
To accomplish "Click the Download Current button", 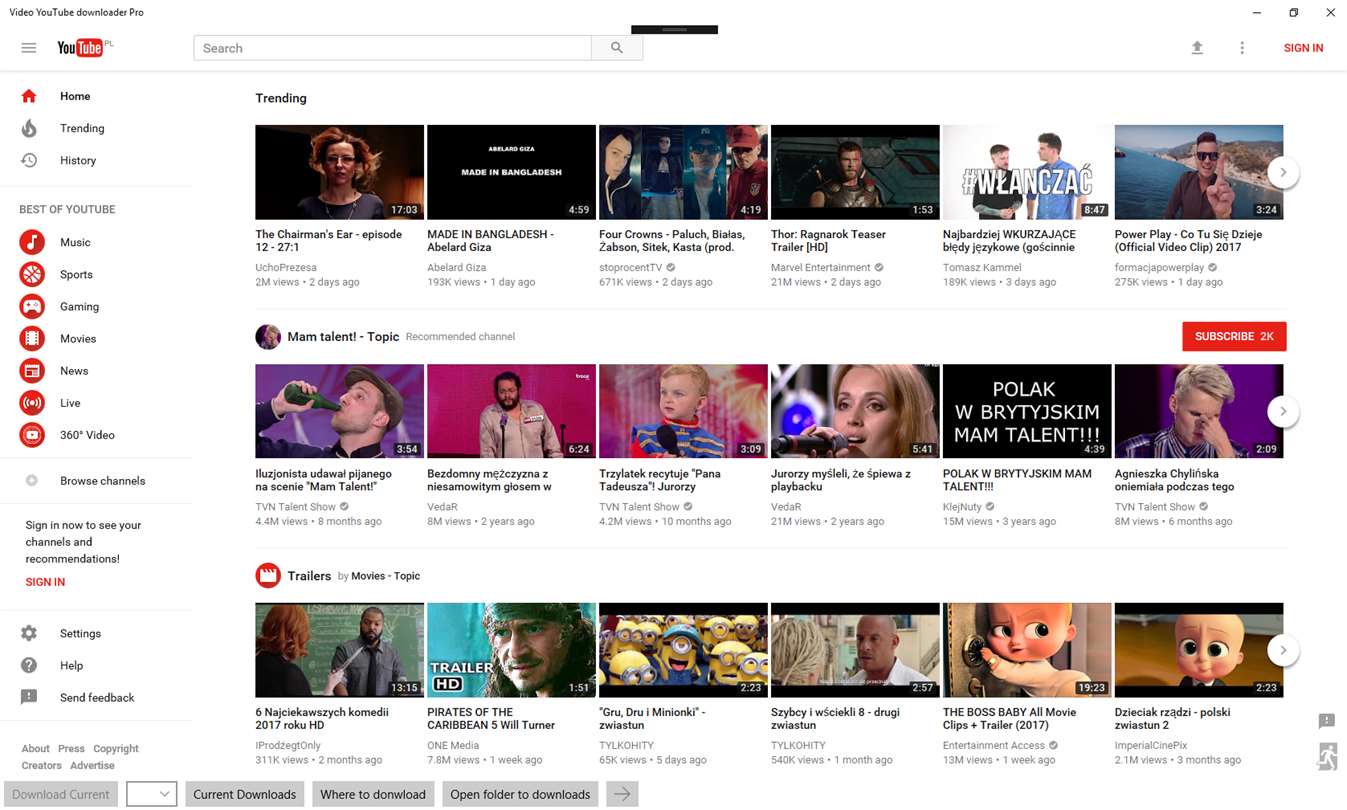I will [x=61, y=794].
